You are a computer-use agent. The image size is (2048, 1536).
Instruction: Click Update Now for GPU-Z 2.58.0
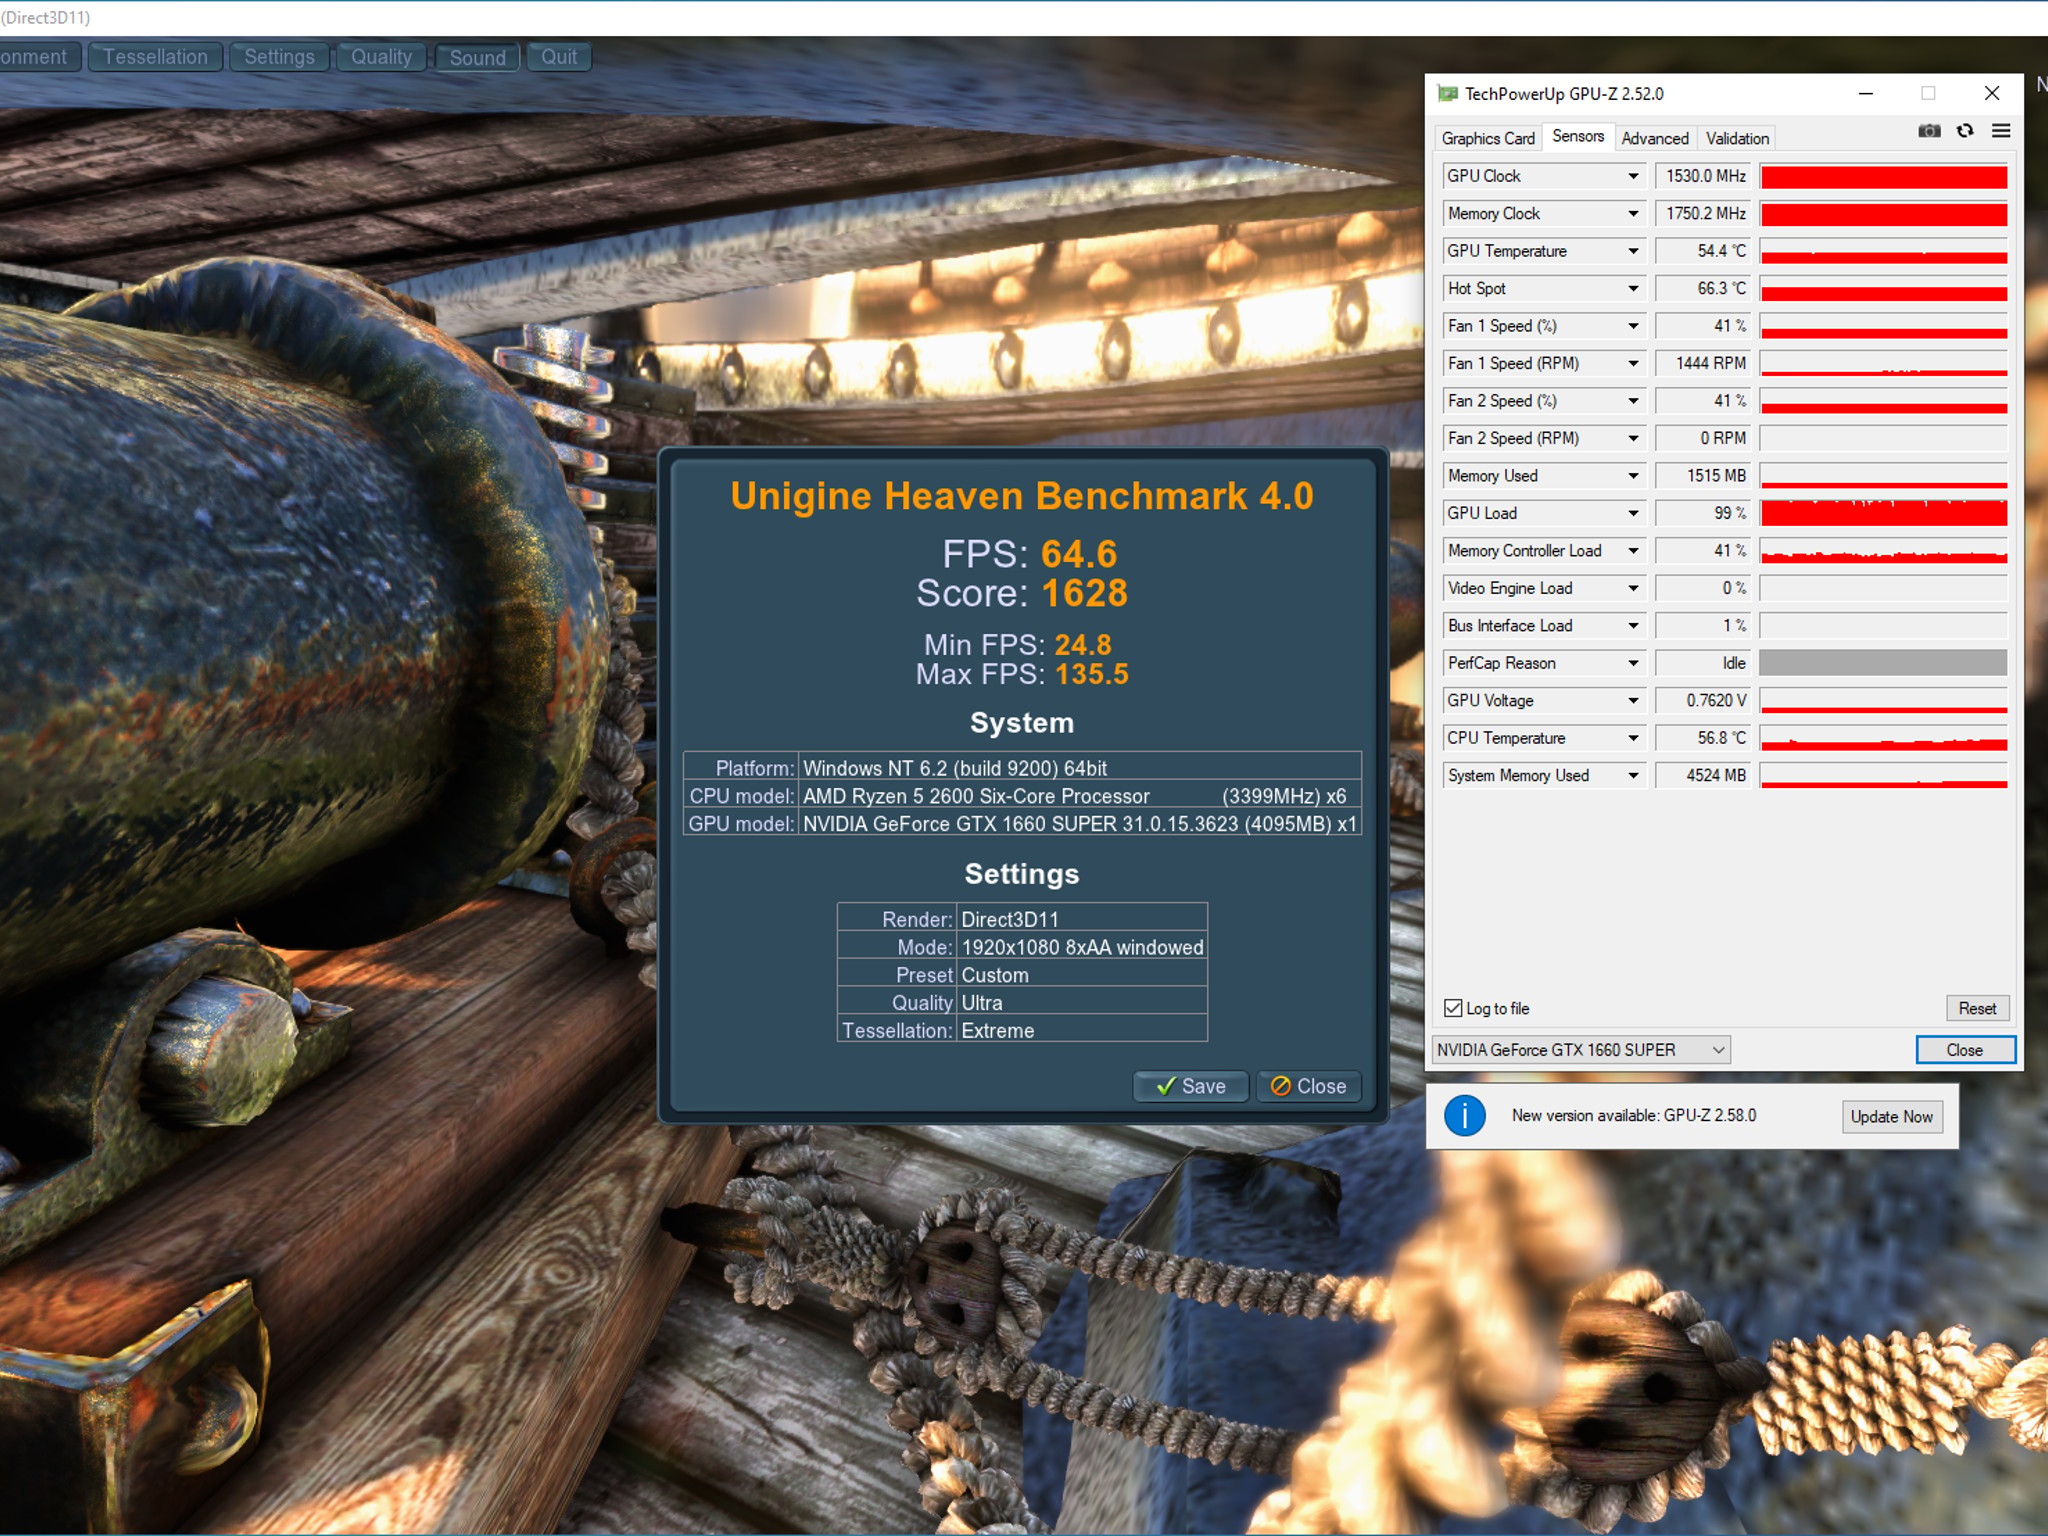tap(1891, 1116)
